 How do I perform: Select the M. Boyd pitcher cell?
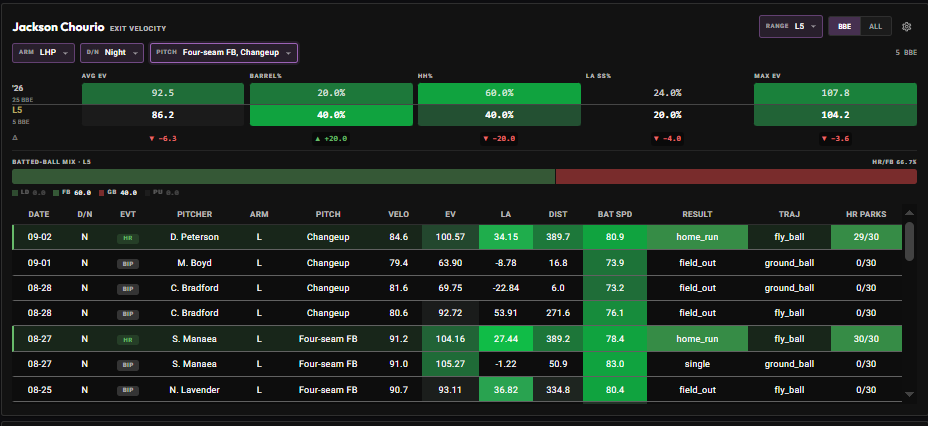pos(194,263)
